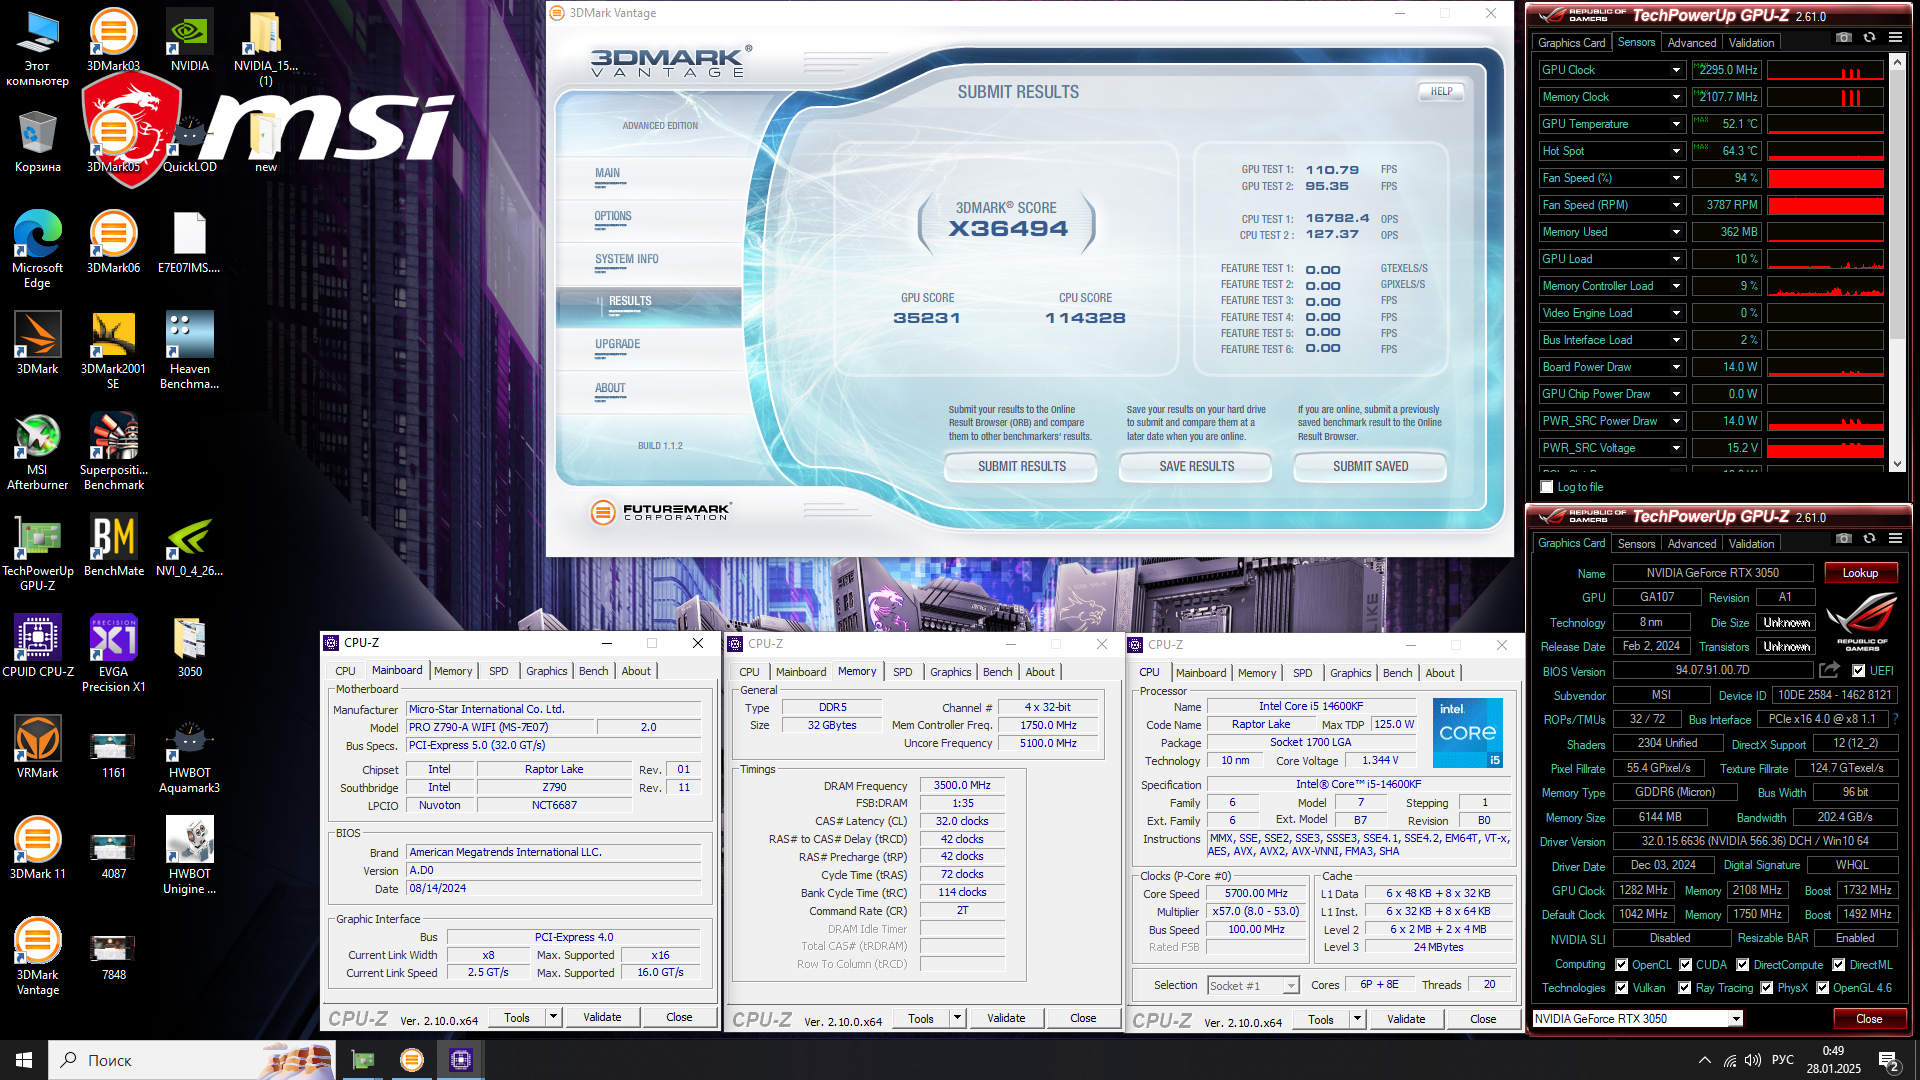Click the Fan Speed (%) sensor graph
This screenshot has width=1920, height=1080.
click(x=1825, y=178)
